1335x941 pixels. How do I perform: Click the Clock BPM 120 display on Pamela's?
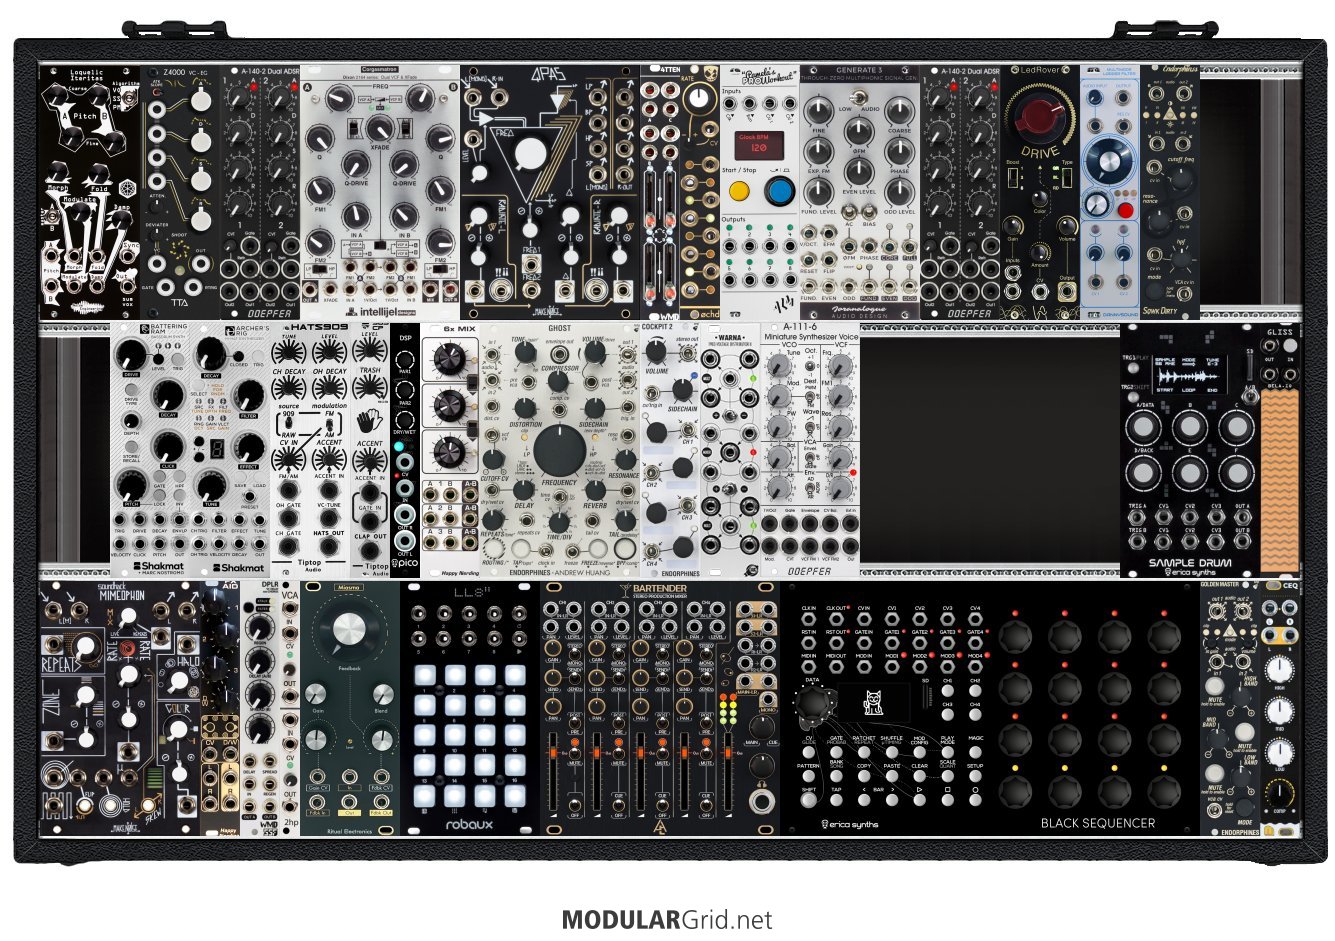(x=759, y=145)
